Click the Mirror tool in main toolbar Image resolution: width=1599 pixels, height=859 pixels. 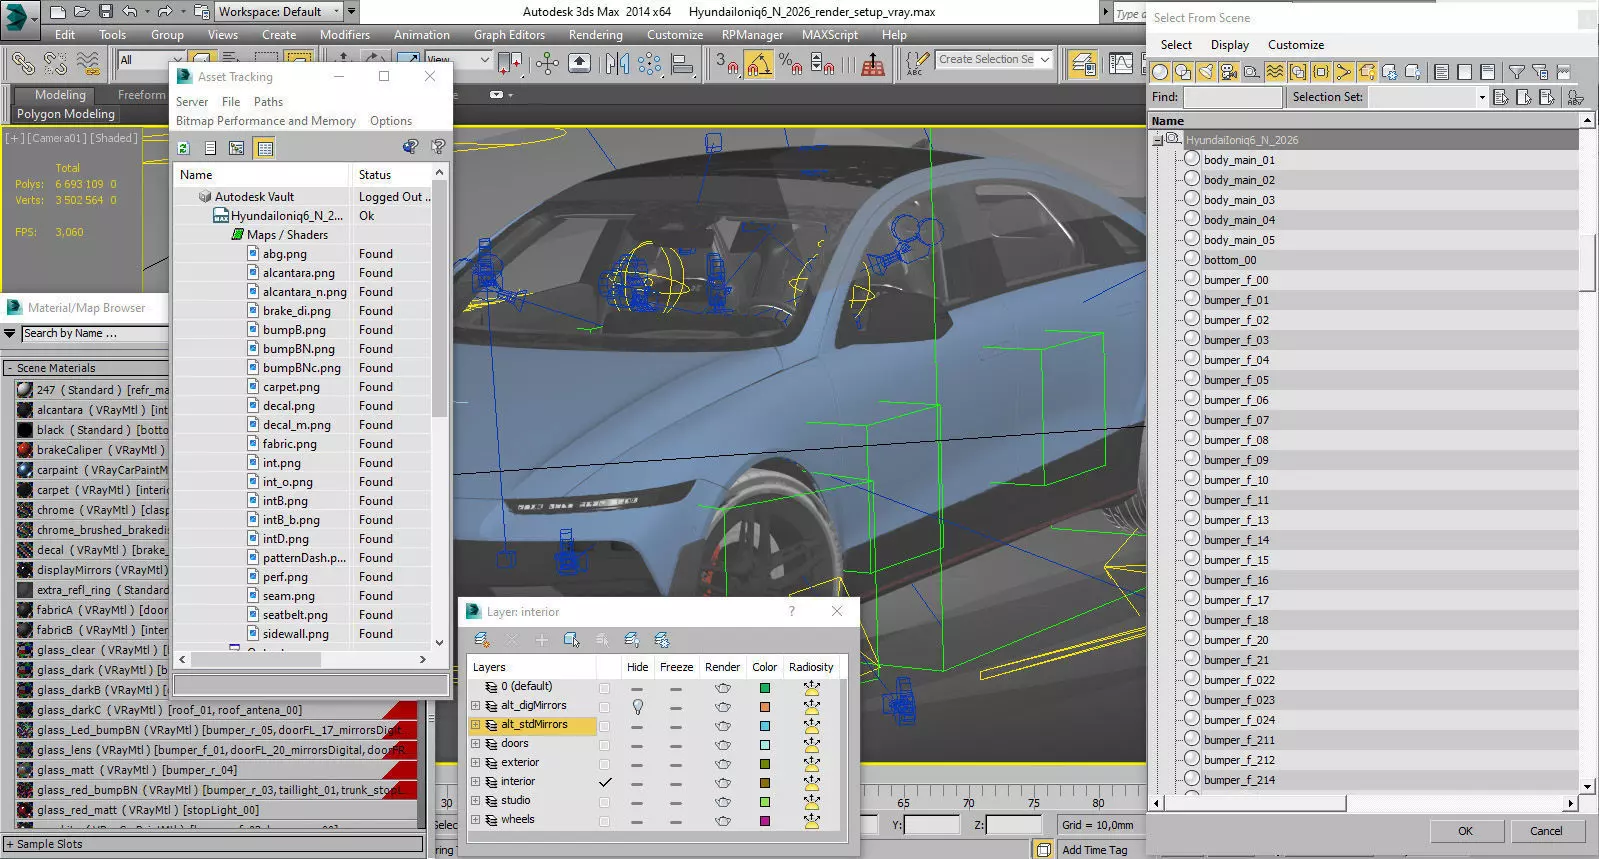point(617,64)
